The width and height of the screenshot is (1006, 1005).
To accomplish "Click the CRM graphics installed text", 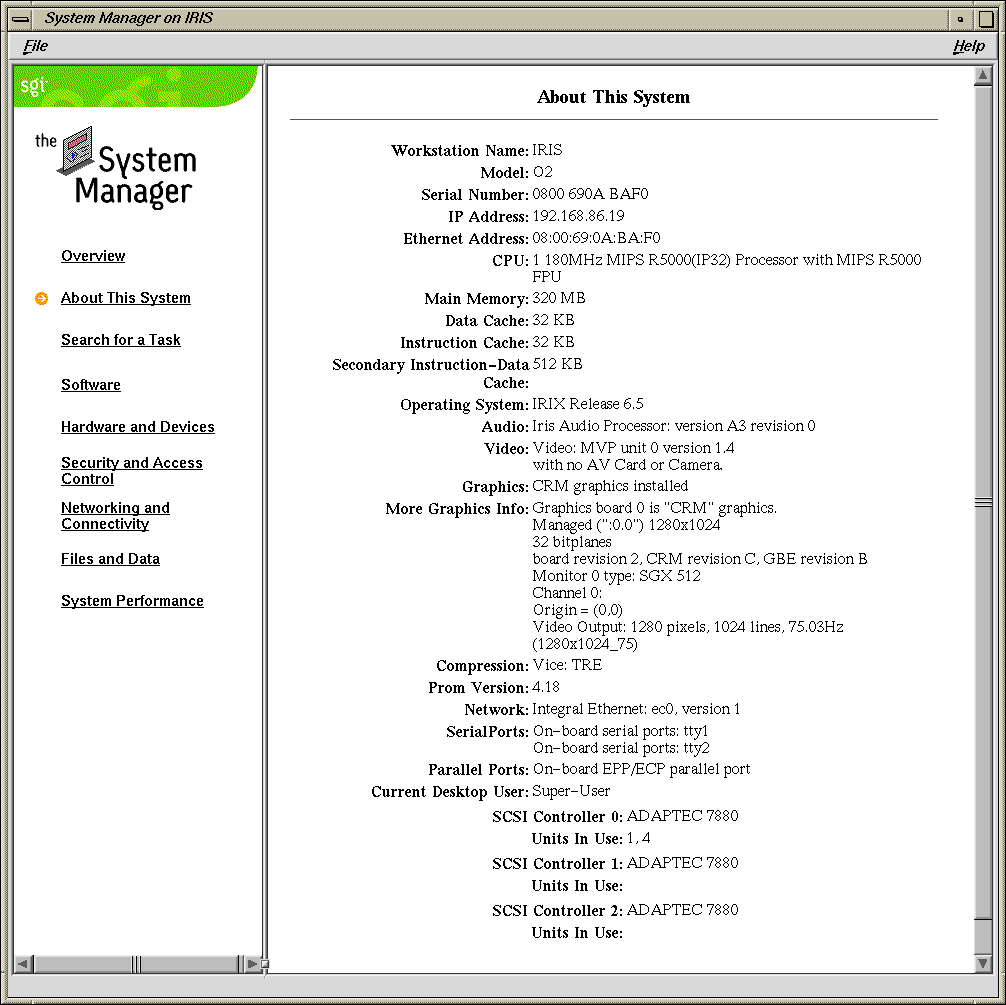I will tap(610, 486).
